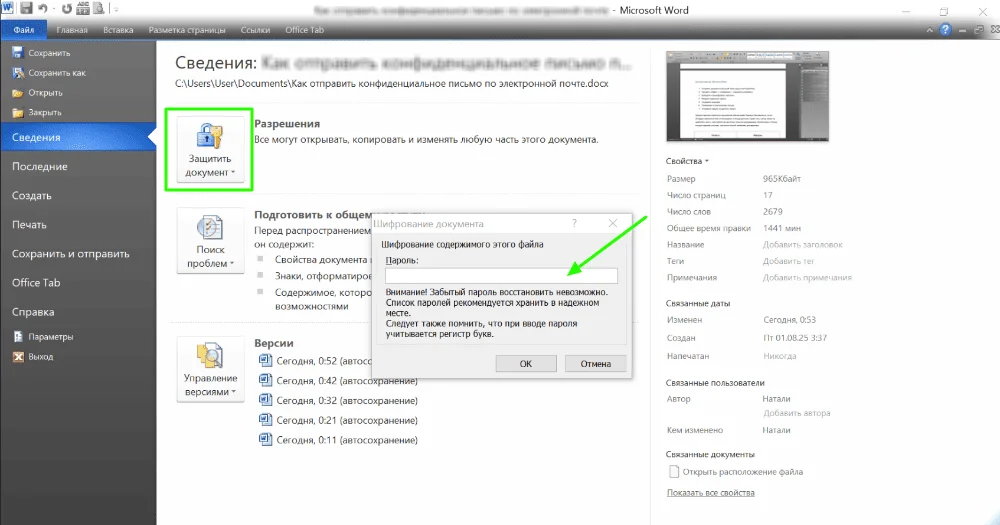Click Добавить автора field
The image size is (1000, 525).
[797, 413]
